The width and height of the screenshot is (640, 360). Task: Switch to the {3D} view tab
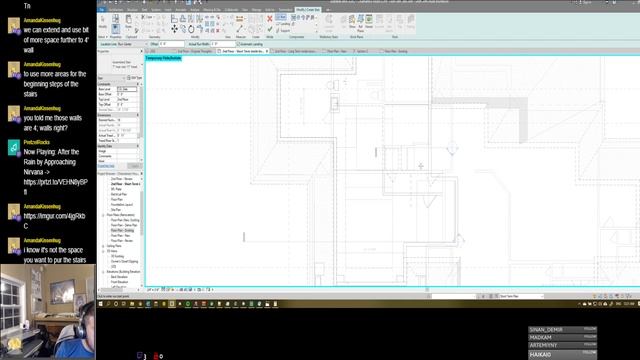153,51
